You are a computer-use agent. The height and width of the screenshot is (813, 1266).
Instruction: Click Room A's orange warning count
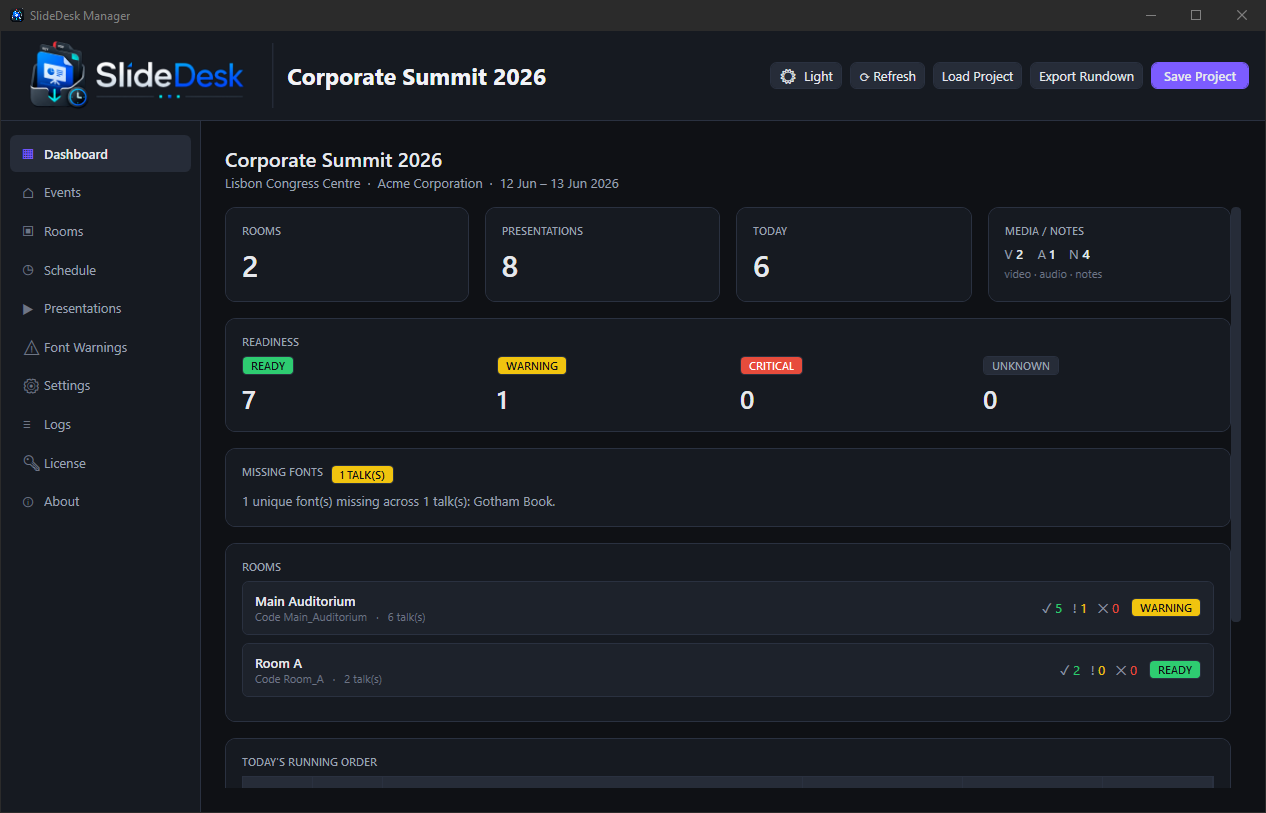click(x=1098, y=670)
